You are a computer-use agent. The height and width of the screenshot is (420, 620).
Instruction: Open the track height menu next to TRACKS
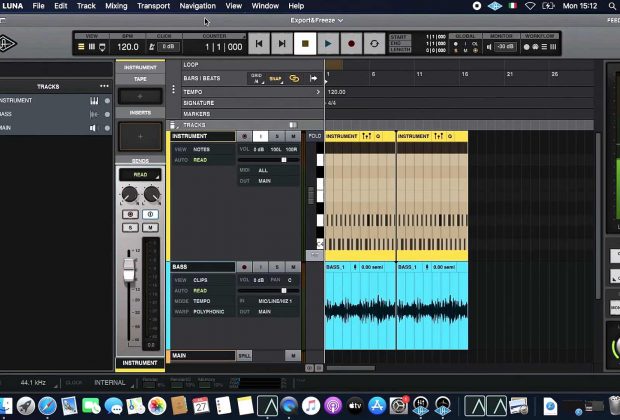(x=173, y=125)
